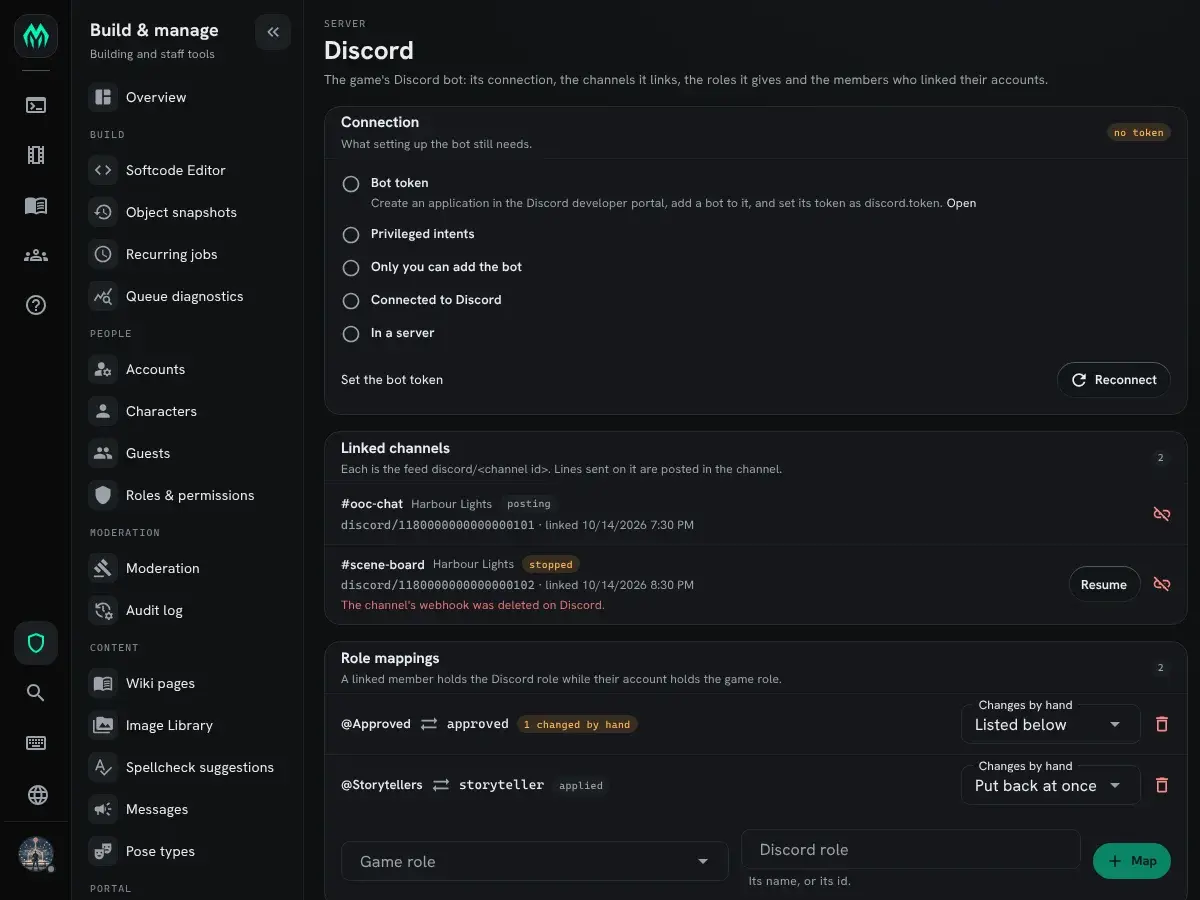Click the 'posting' badge on #ooc-chat

(x=528, y=504)
